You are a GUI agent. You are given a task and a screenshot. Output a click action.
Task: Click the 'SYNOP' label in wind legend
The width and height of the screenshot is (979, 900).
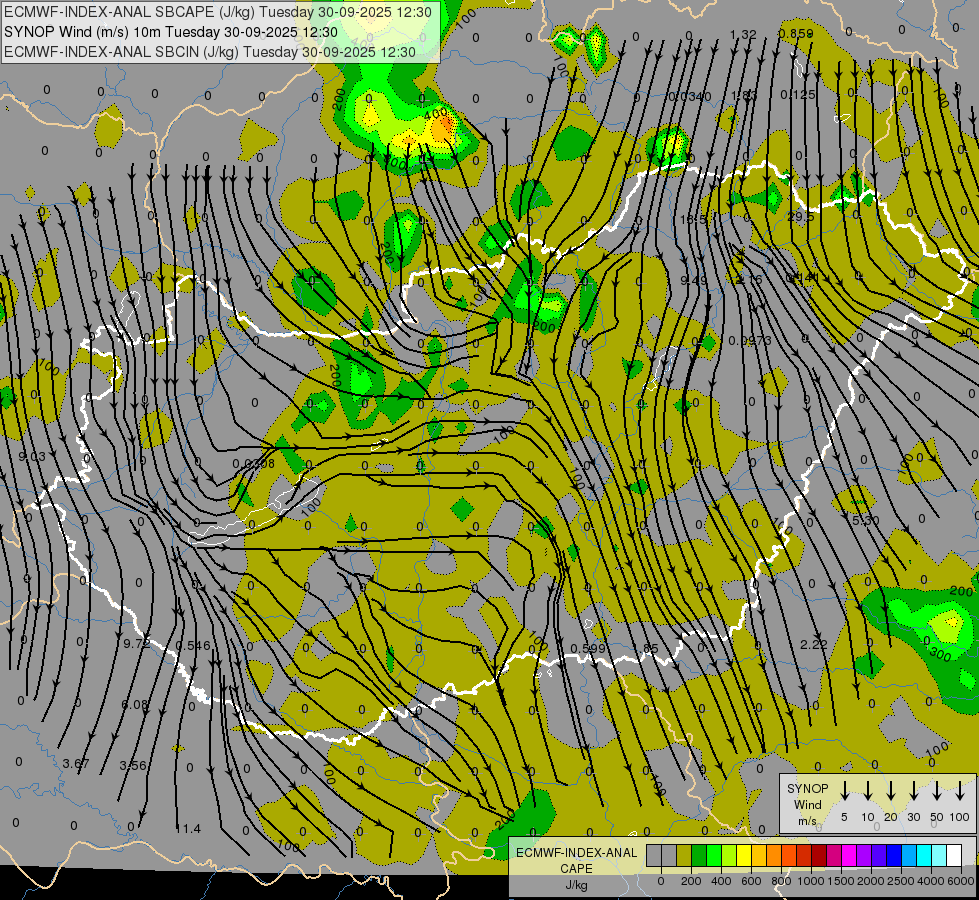807,788
